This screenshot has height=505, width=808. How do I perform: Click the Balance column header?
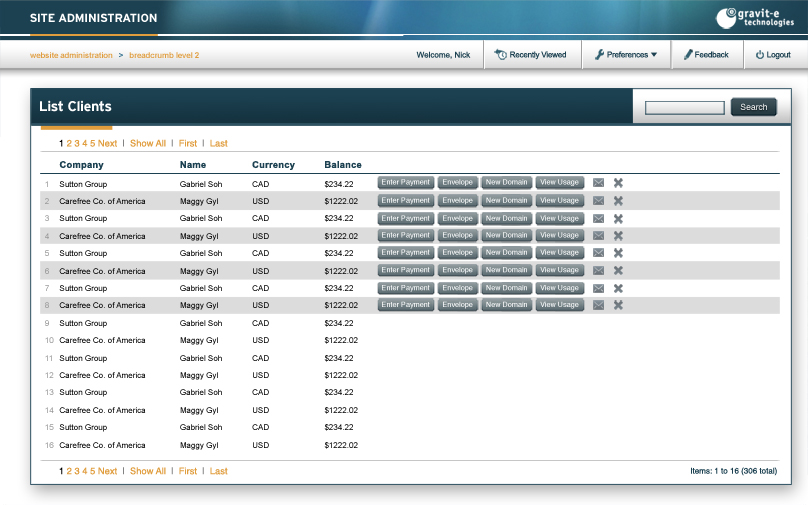(x=343, y=165)
